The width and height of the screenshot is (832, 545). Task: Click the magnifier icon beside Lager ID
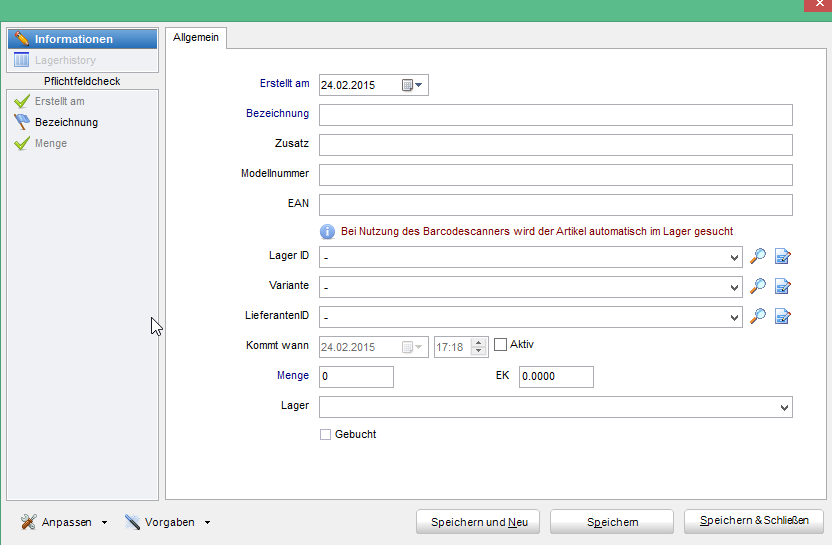coord(758,257)
